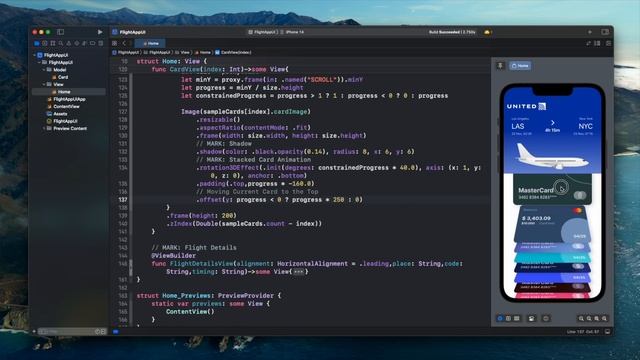Open the editor options menu
640x360 pixels.
point(597,43)
